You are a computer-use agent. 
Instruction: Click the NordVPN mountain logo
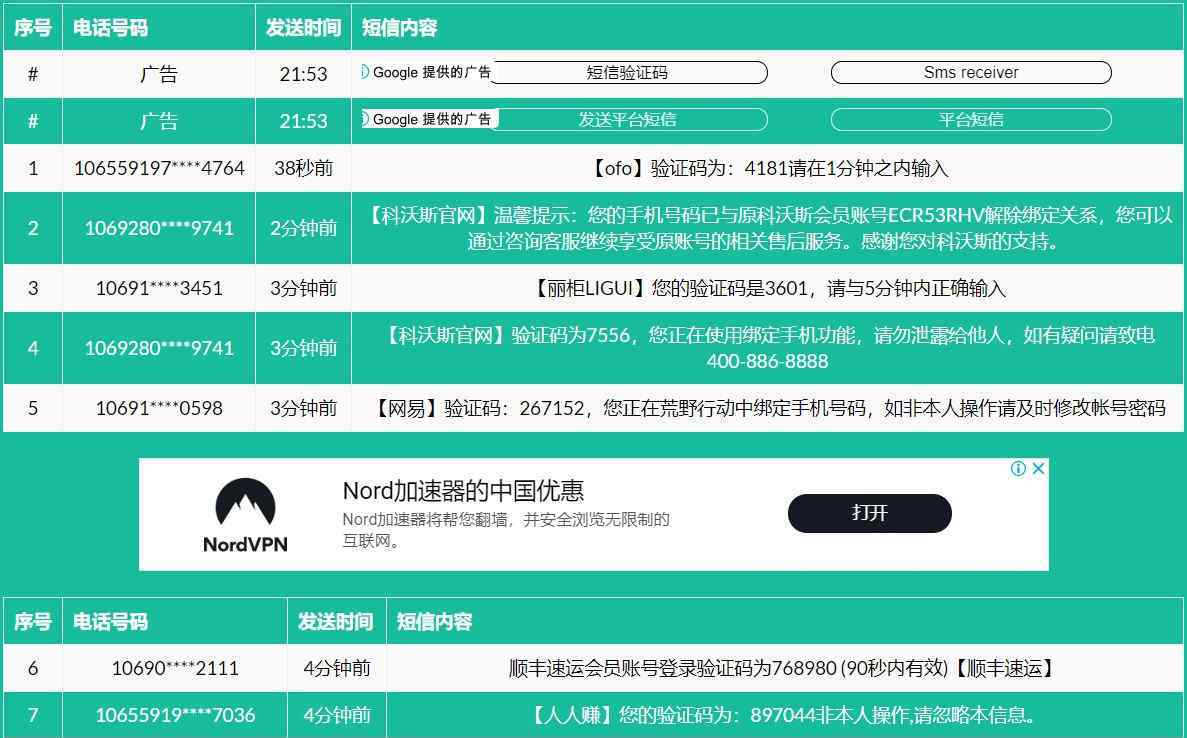pyautogui.click(x=245, y=503)
